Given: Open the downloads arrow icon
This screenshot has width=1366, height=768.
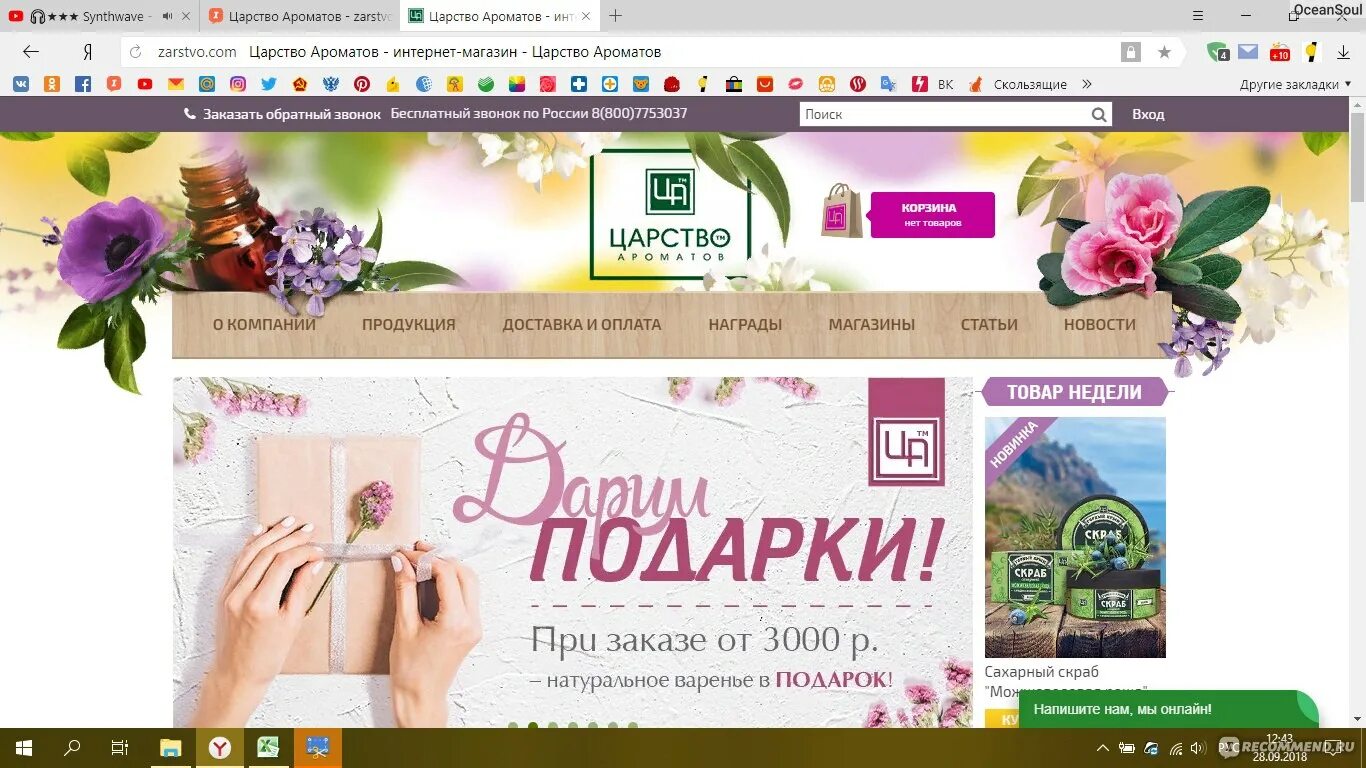Looking at the screenshot, I should [1343, 52].
